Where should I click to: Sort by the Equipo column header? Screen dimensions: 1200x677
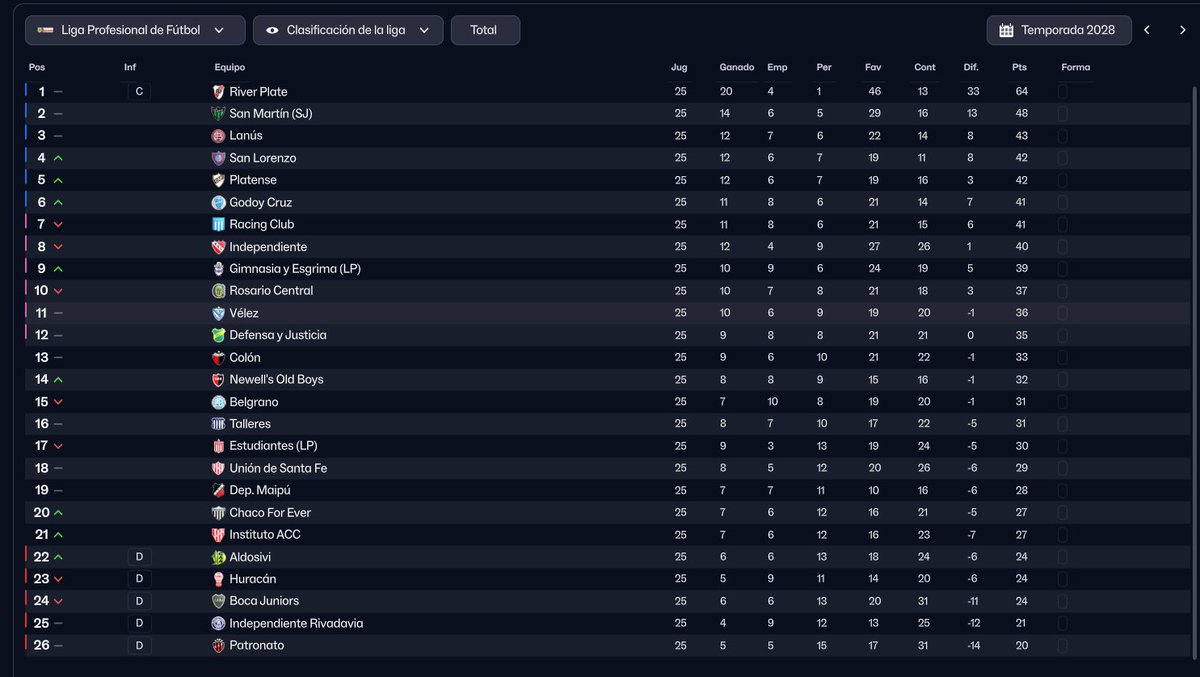(x=230, y=67)
